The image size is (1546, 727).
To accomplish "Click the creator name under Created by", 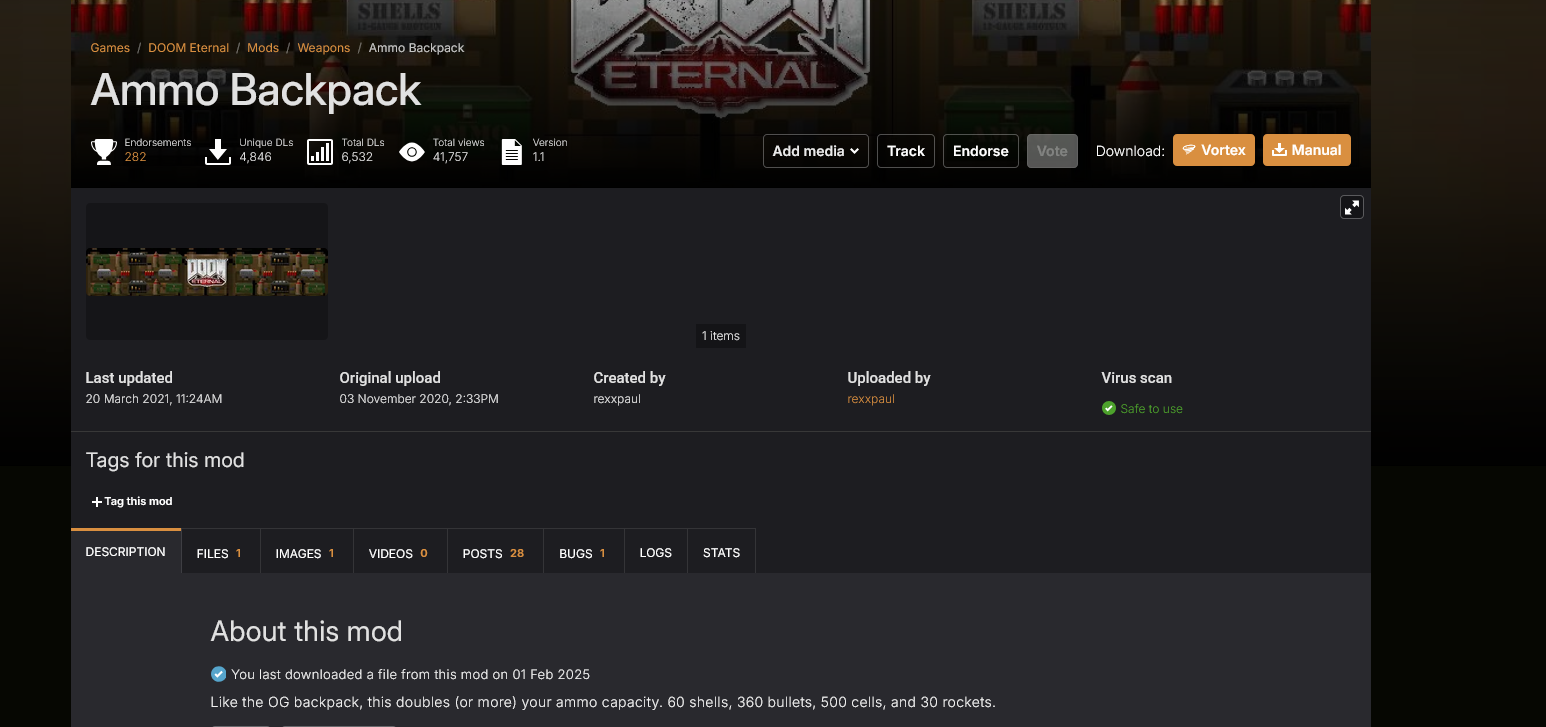I will click(617, 399).
